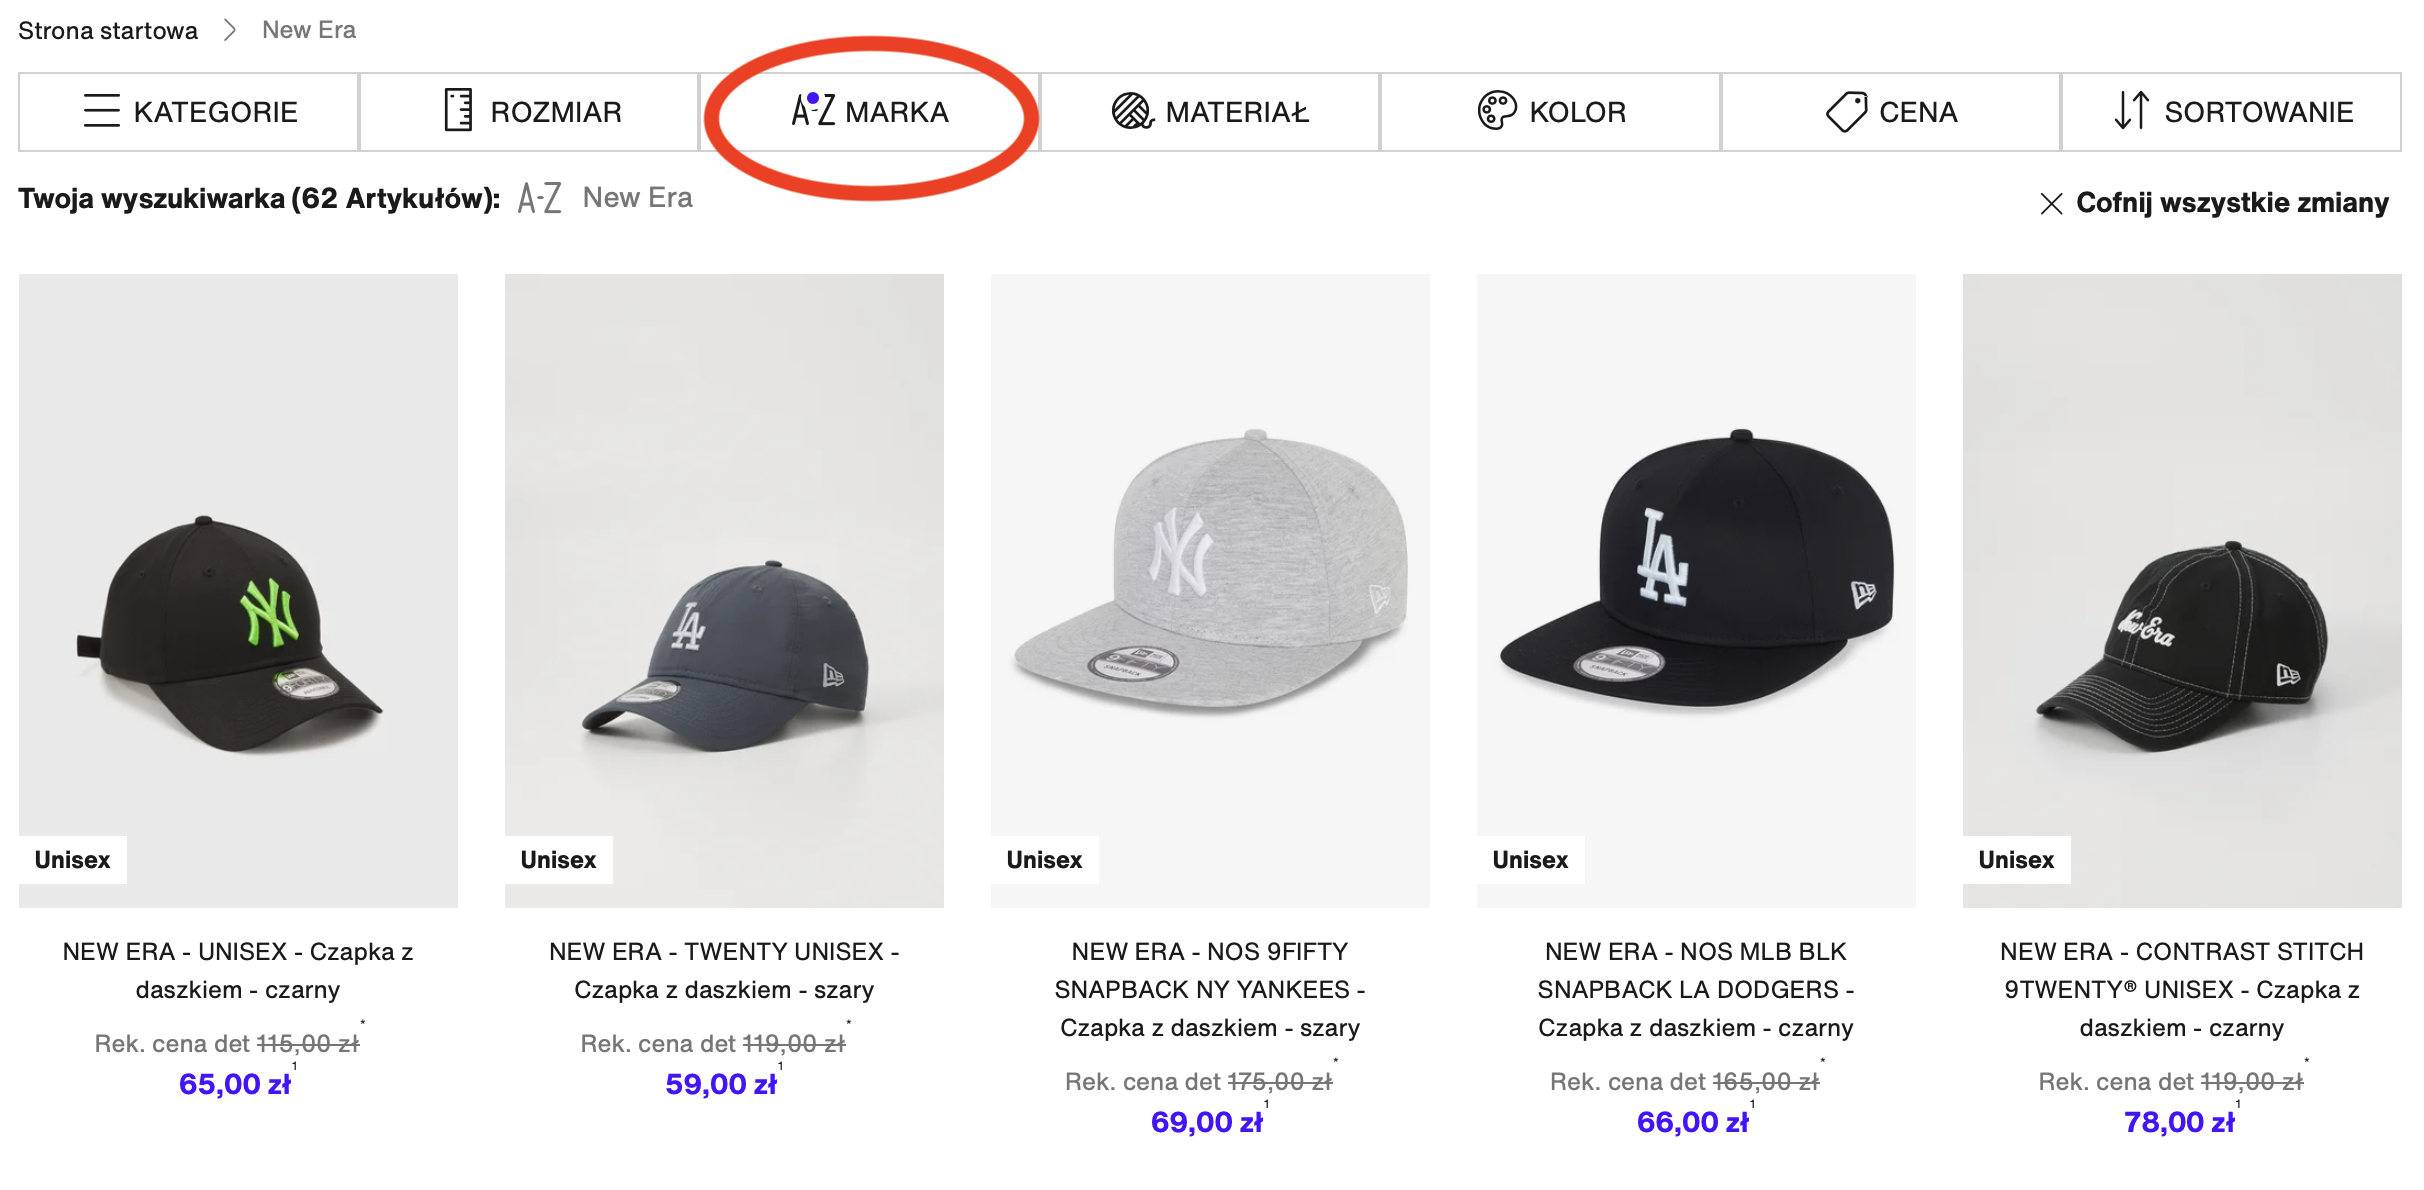
Task: Open black LA Dodgers snapback image
Action: click(1696, 590)
